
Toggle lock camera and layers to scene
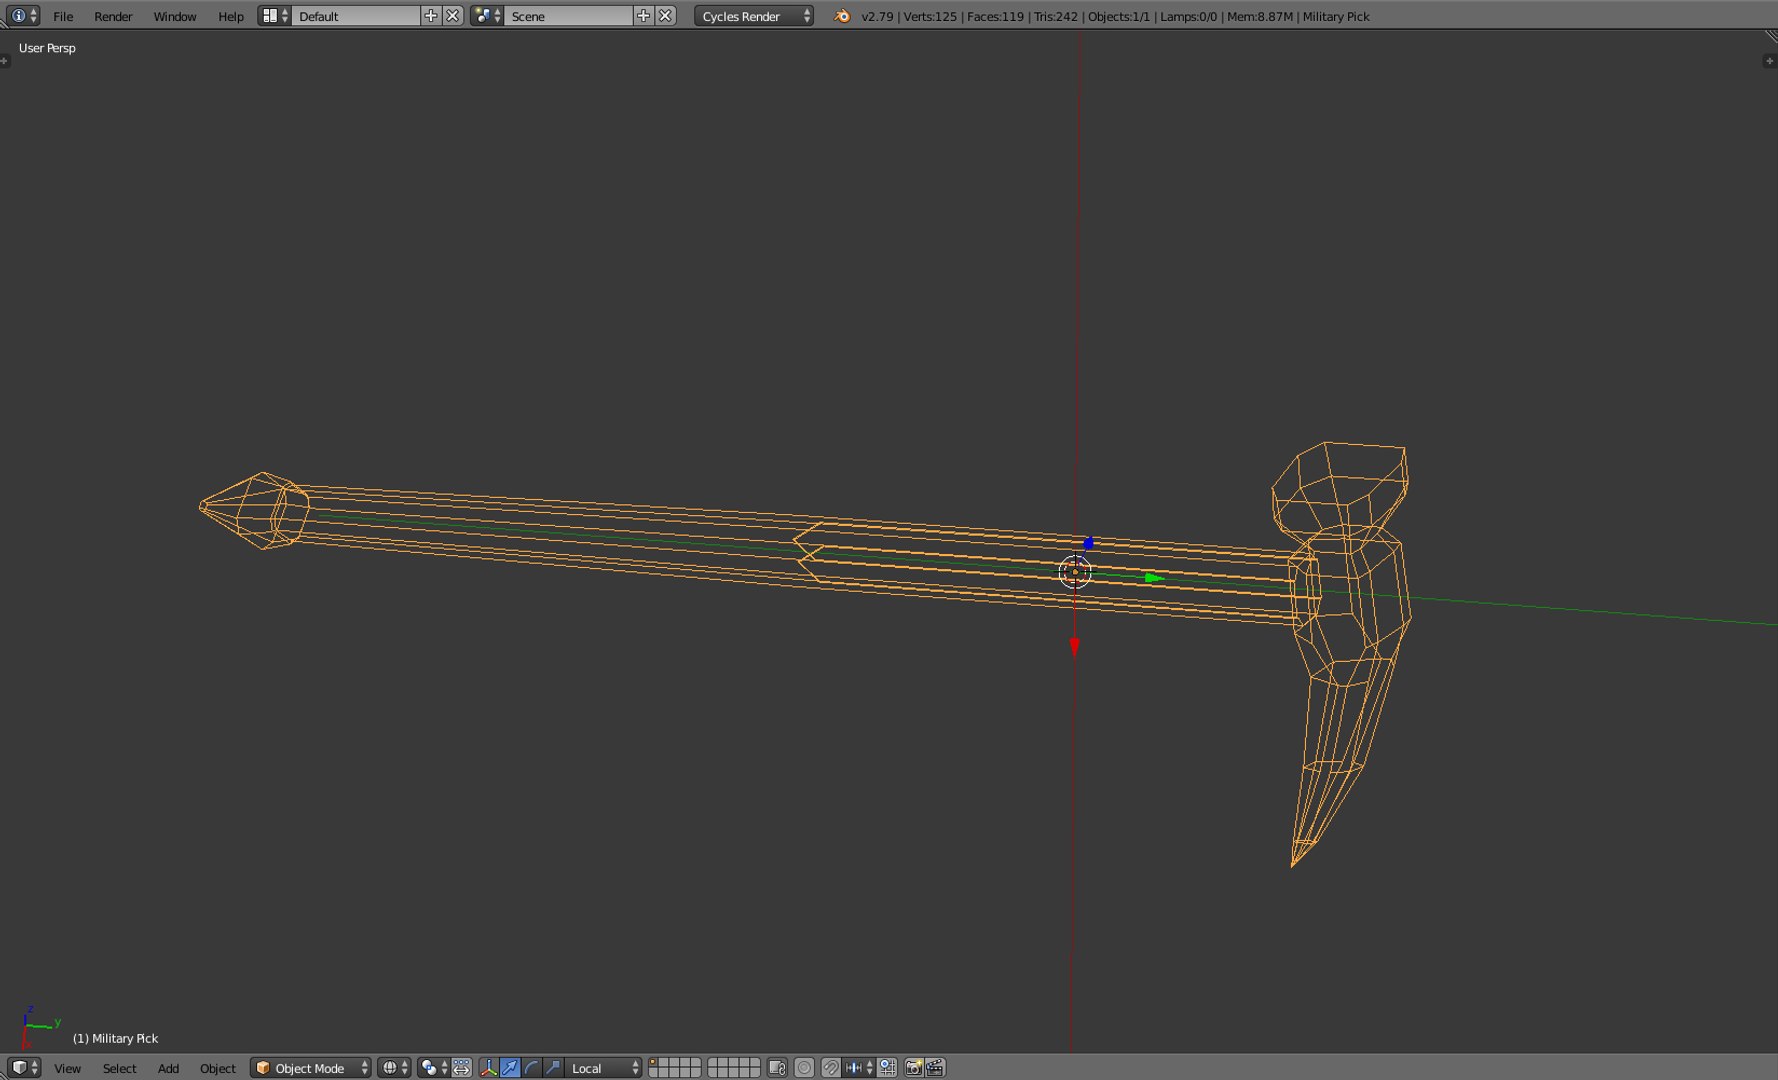pos(777,1068)
